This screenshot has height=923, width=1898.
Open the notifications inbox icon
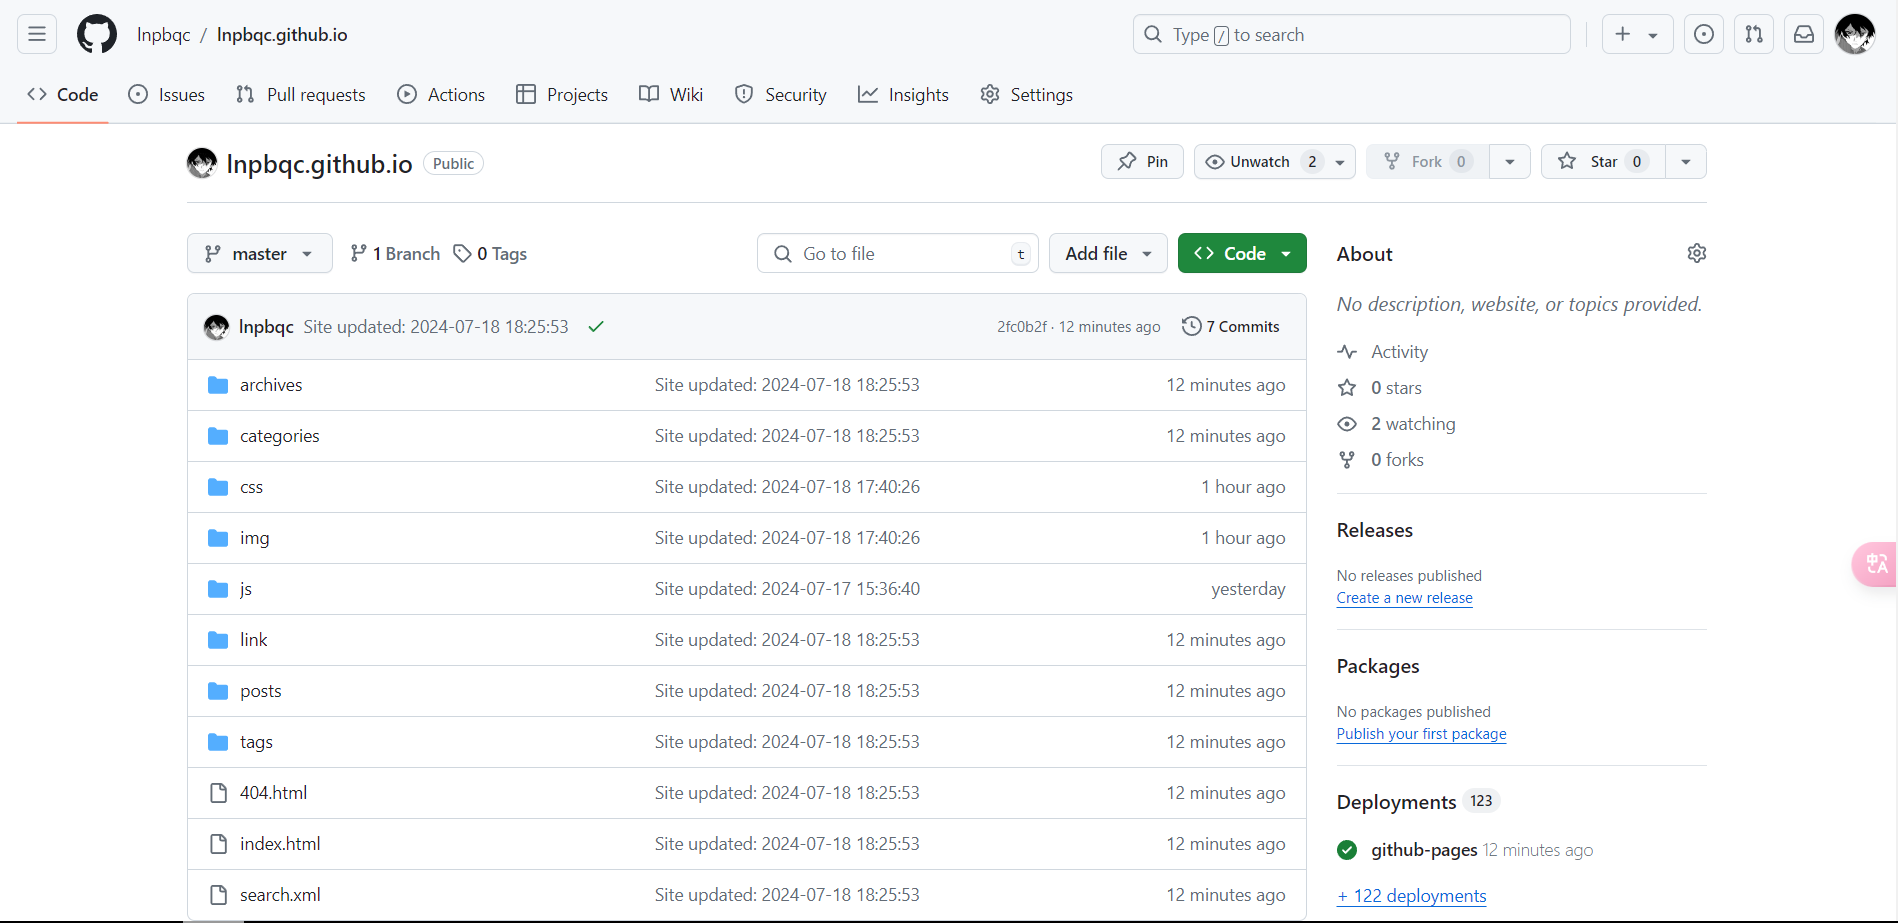click(x=1804, y=34)
